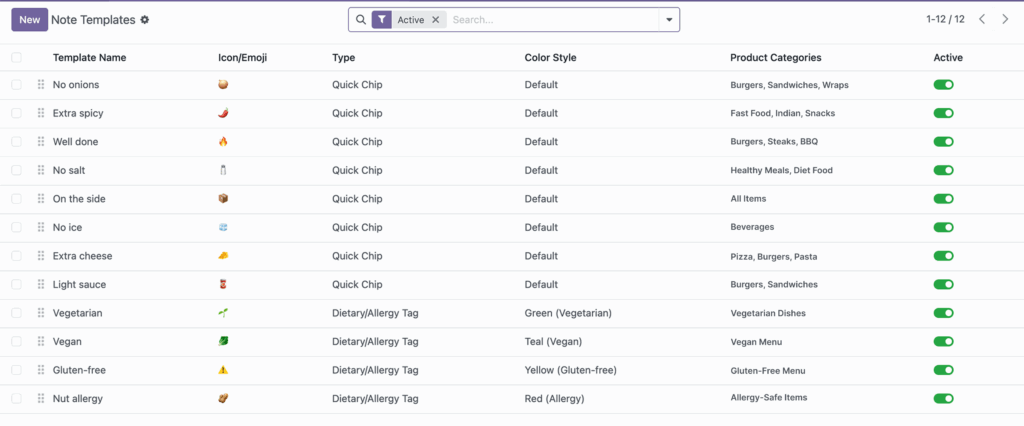Check the Nut allergy row checkbox

[16, 399]
